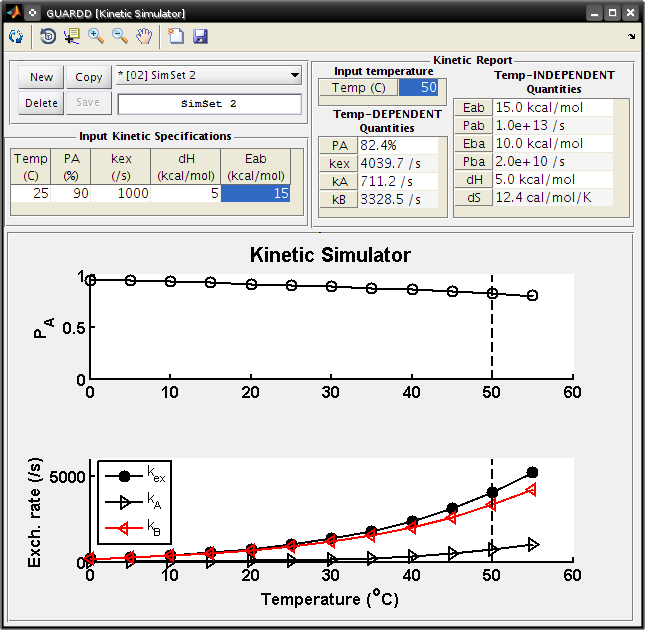Click the PA value 82.4%
Screen dimensions: 645x630
click(x=398, y=145)
